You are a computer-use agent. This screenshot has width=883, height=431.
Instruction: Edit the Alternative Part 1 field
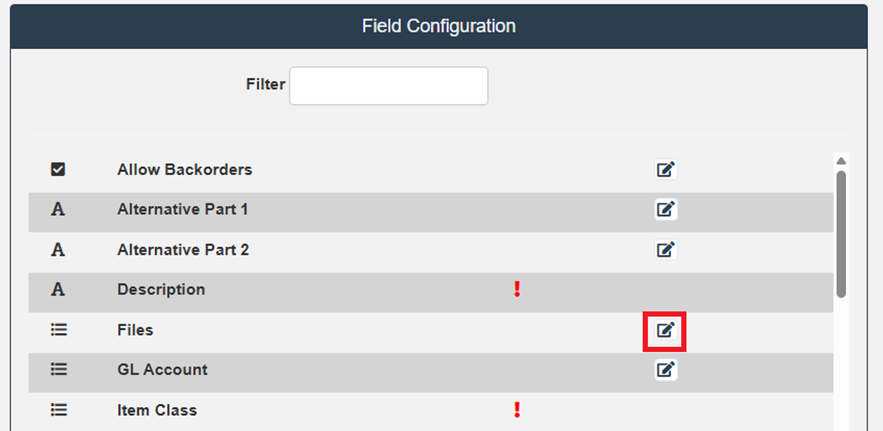[665, 210]
